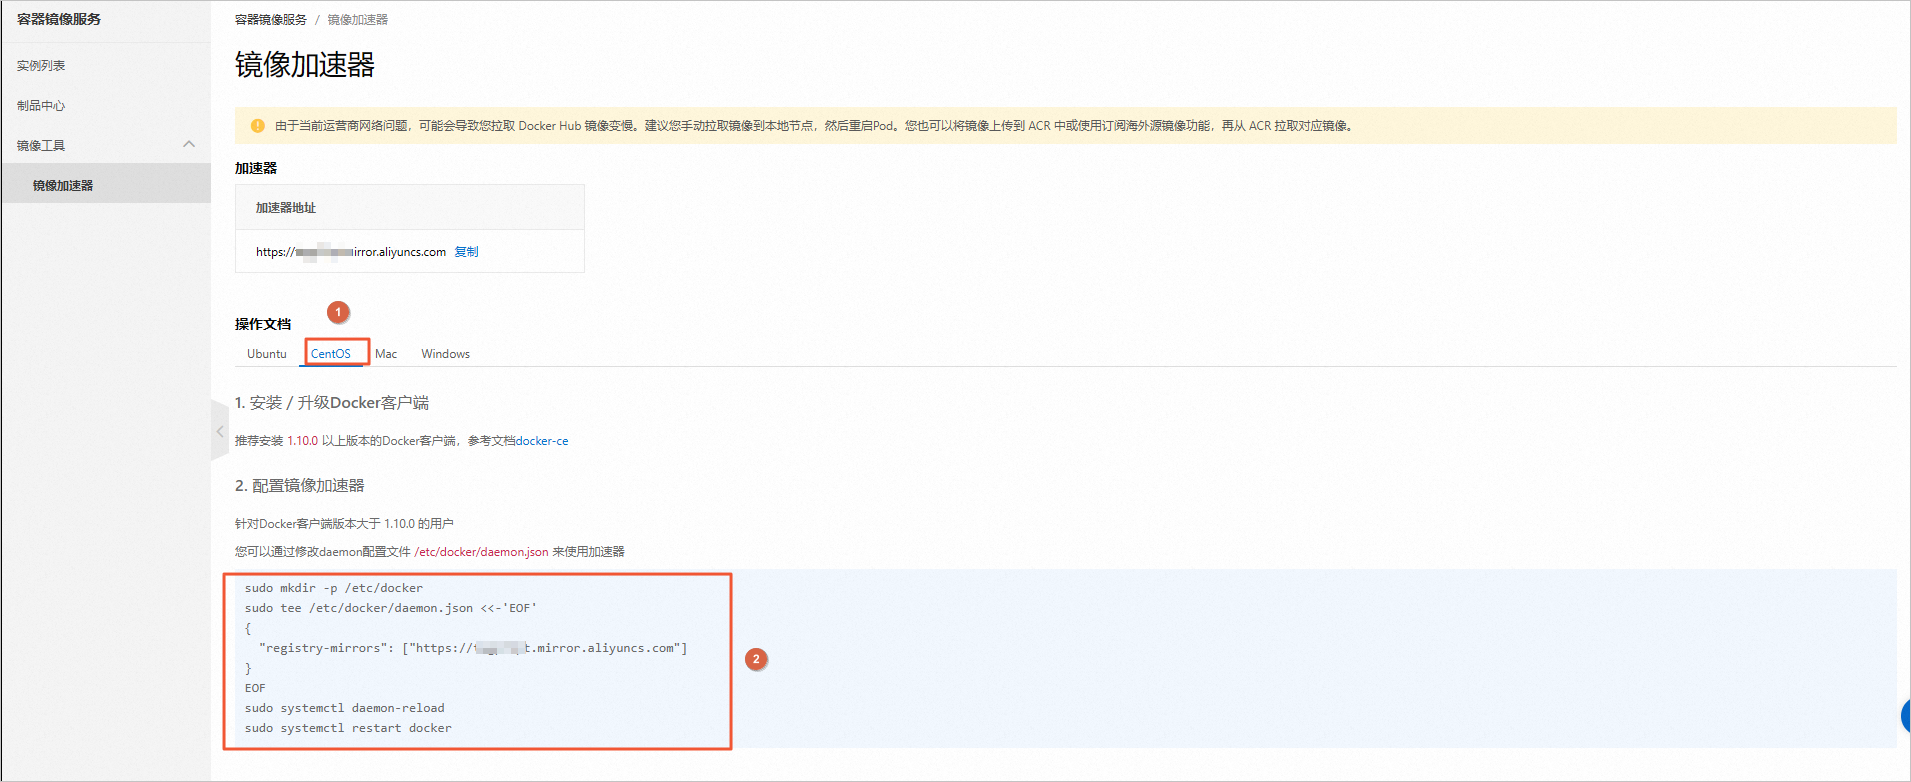Viewport: 1911px width, 782px height.
Task: Collapse the 镜像工具 sidebar section chevron
Action: (x=189, y=145)
